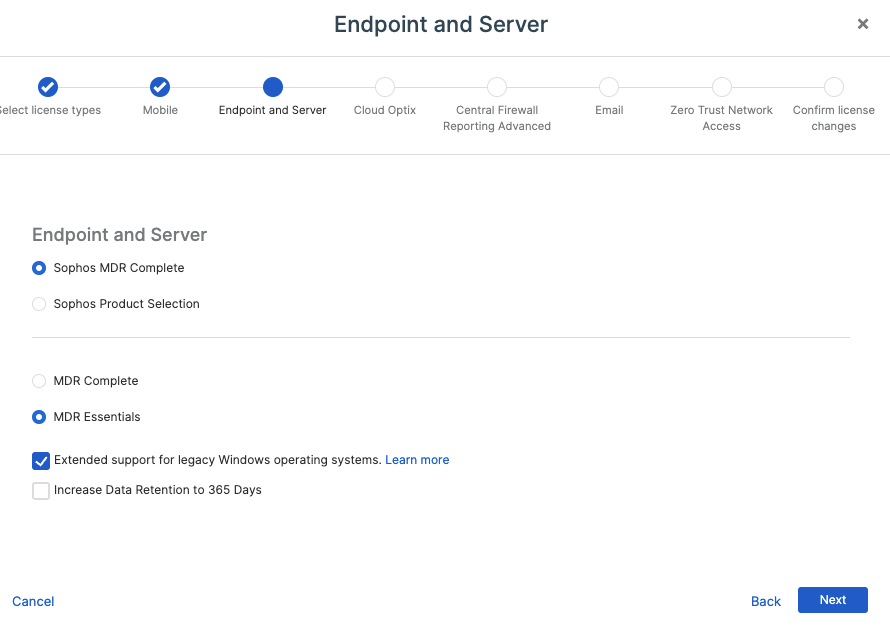
Task: Select the Endpoint and Server step circle
Action: 272,87
